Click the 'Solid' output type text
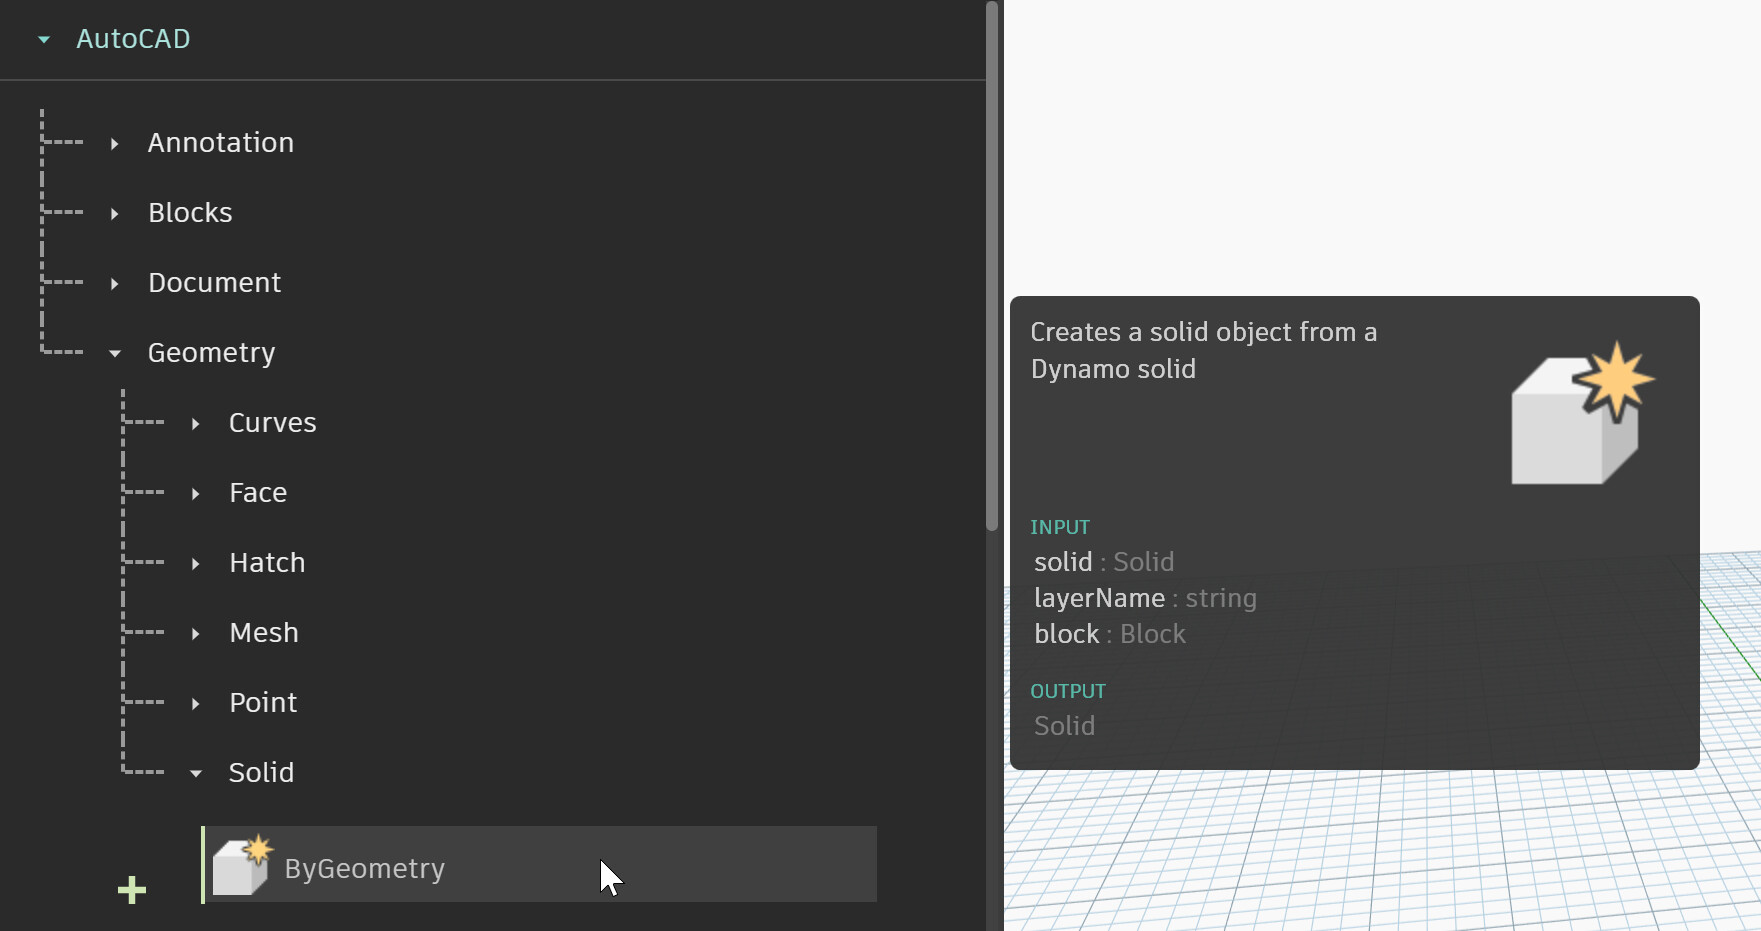 click(1064, 726)
